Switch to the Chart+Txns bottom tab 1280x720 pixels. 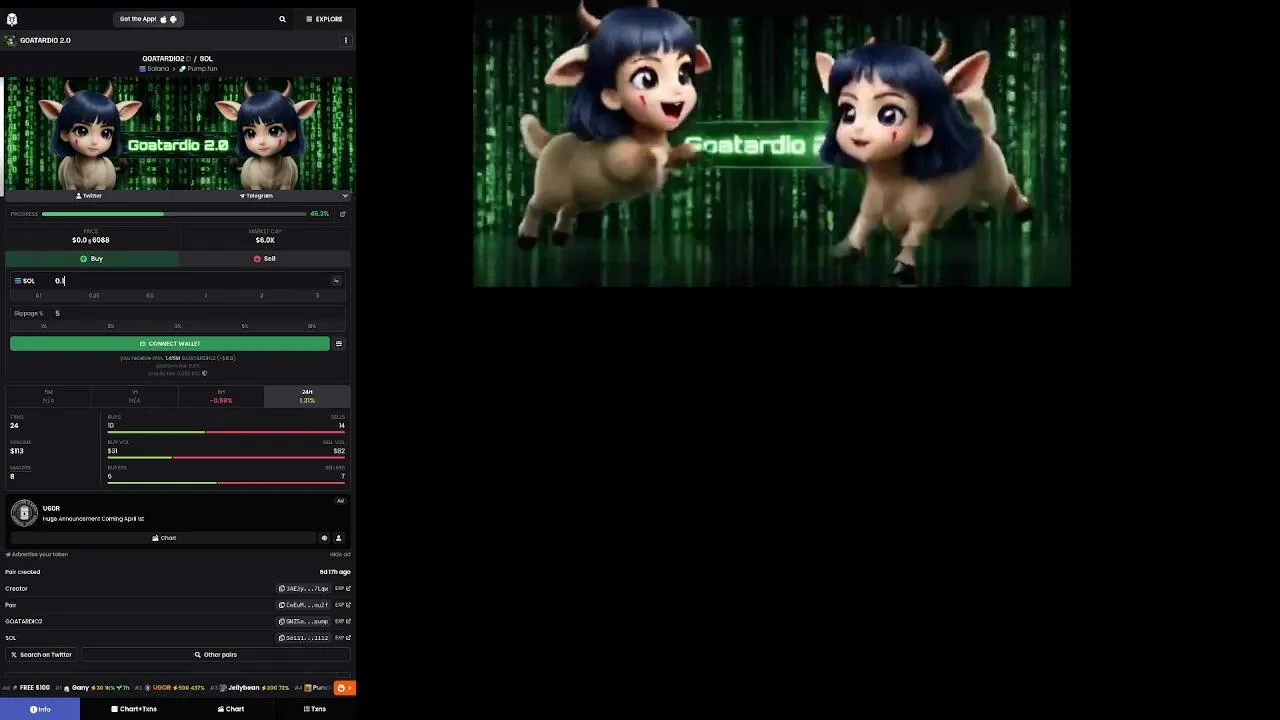[x=134, y=709]
